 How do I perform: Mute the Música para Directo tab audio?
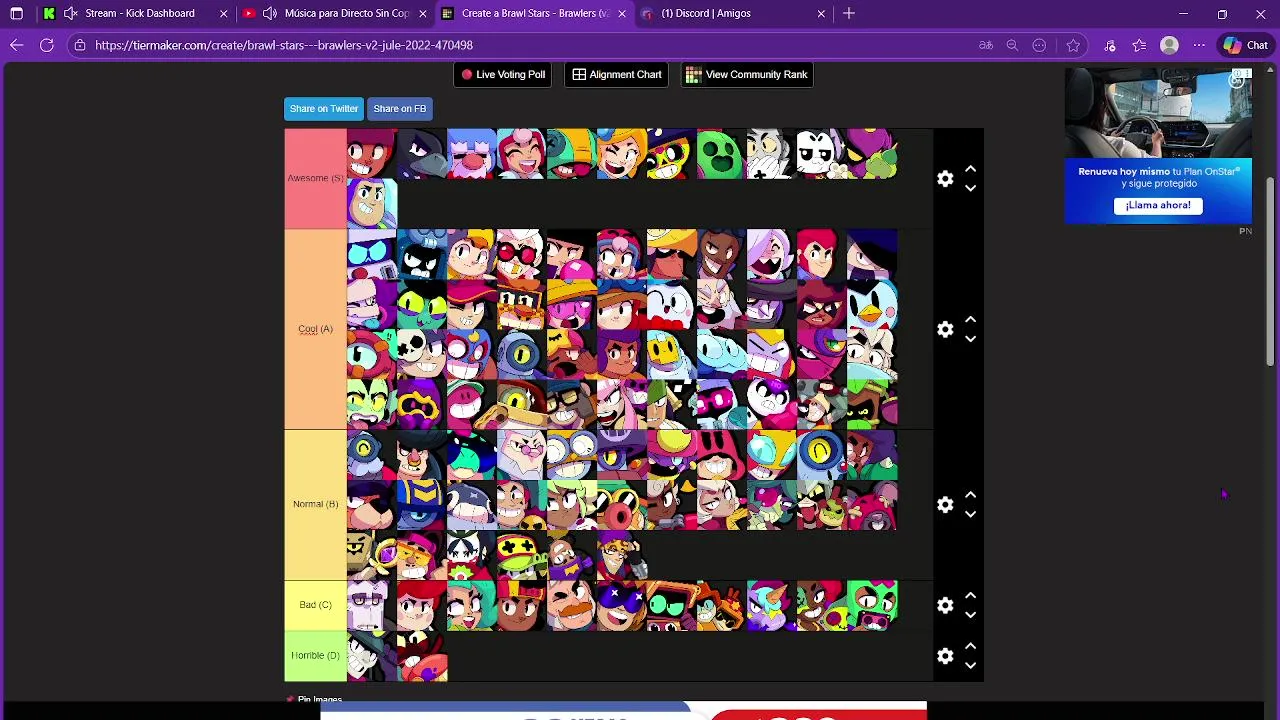coord(270,13)
